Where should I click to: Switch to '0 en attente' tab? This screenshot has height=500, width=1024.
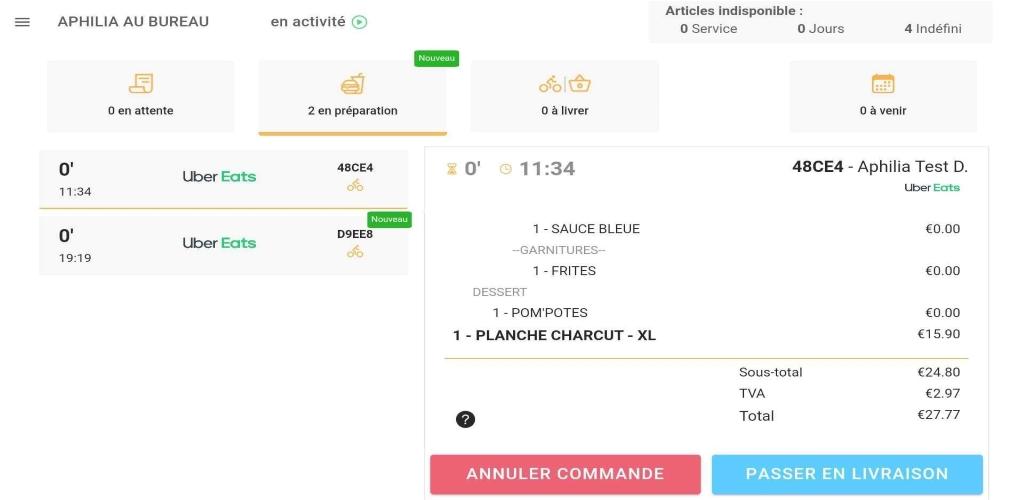click(140, 96)
